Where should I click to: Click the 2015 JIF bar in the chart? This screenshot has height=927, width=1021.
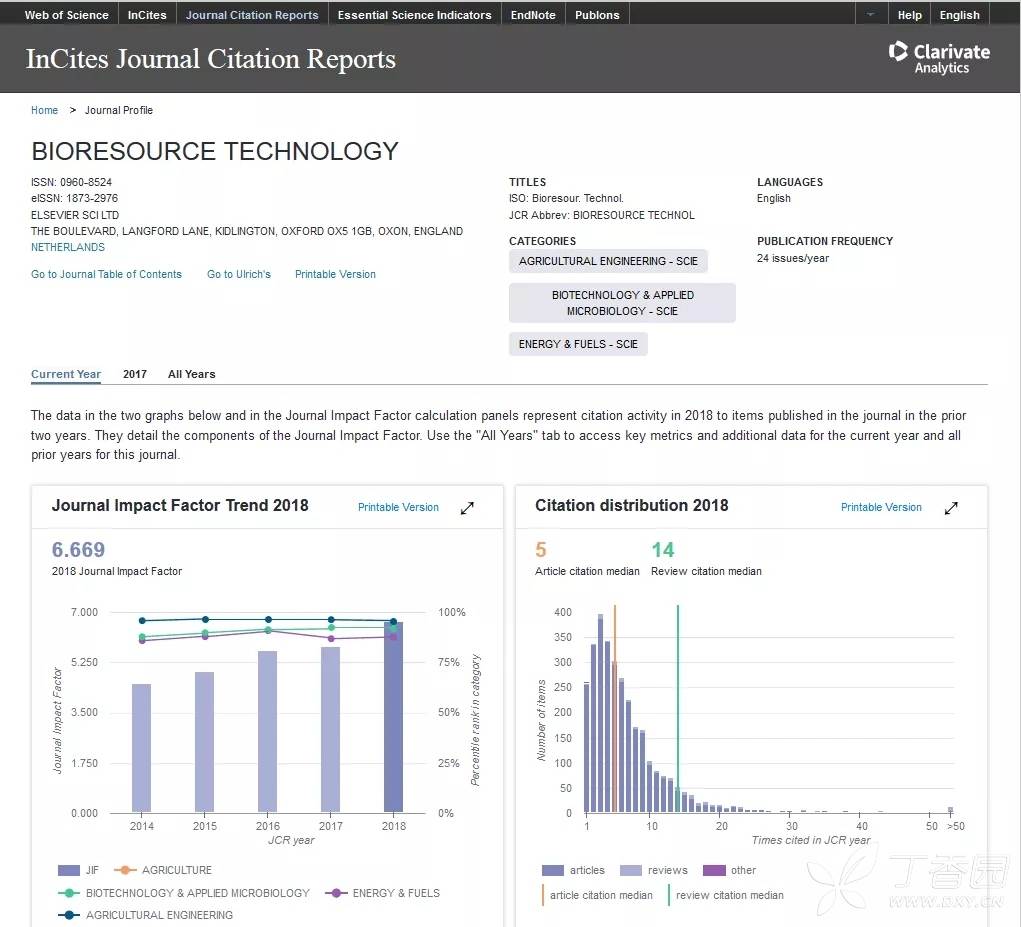(204, 742)
